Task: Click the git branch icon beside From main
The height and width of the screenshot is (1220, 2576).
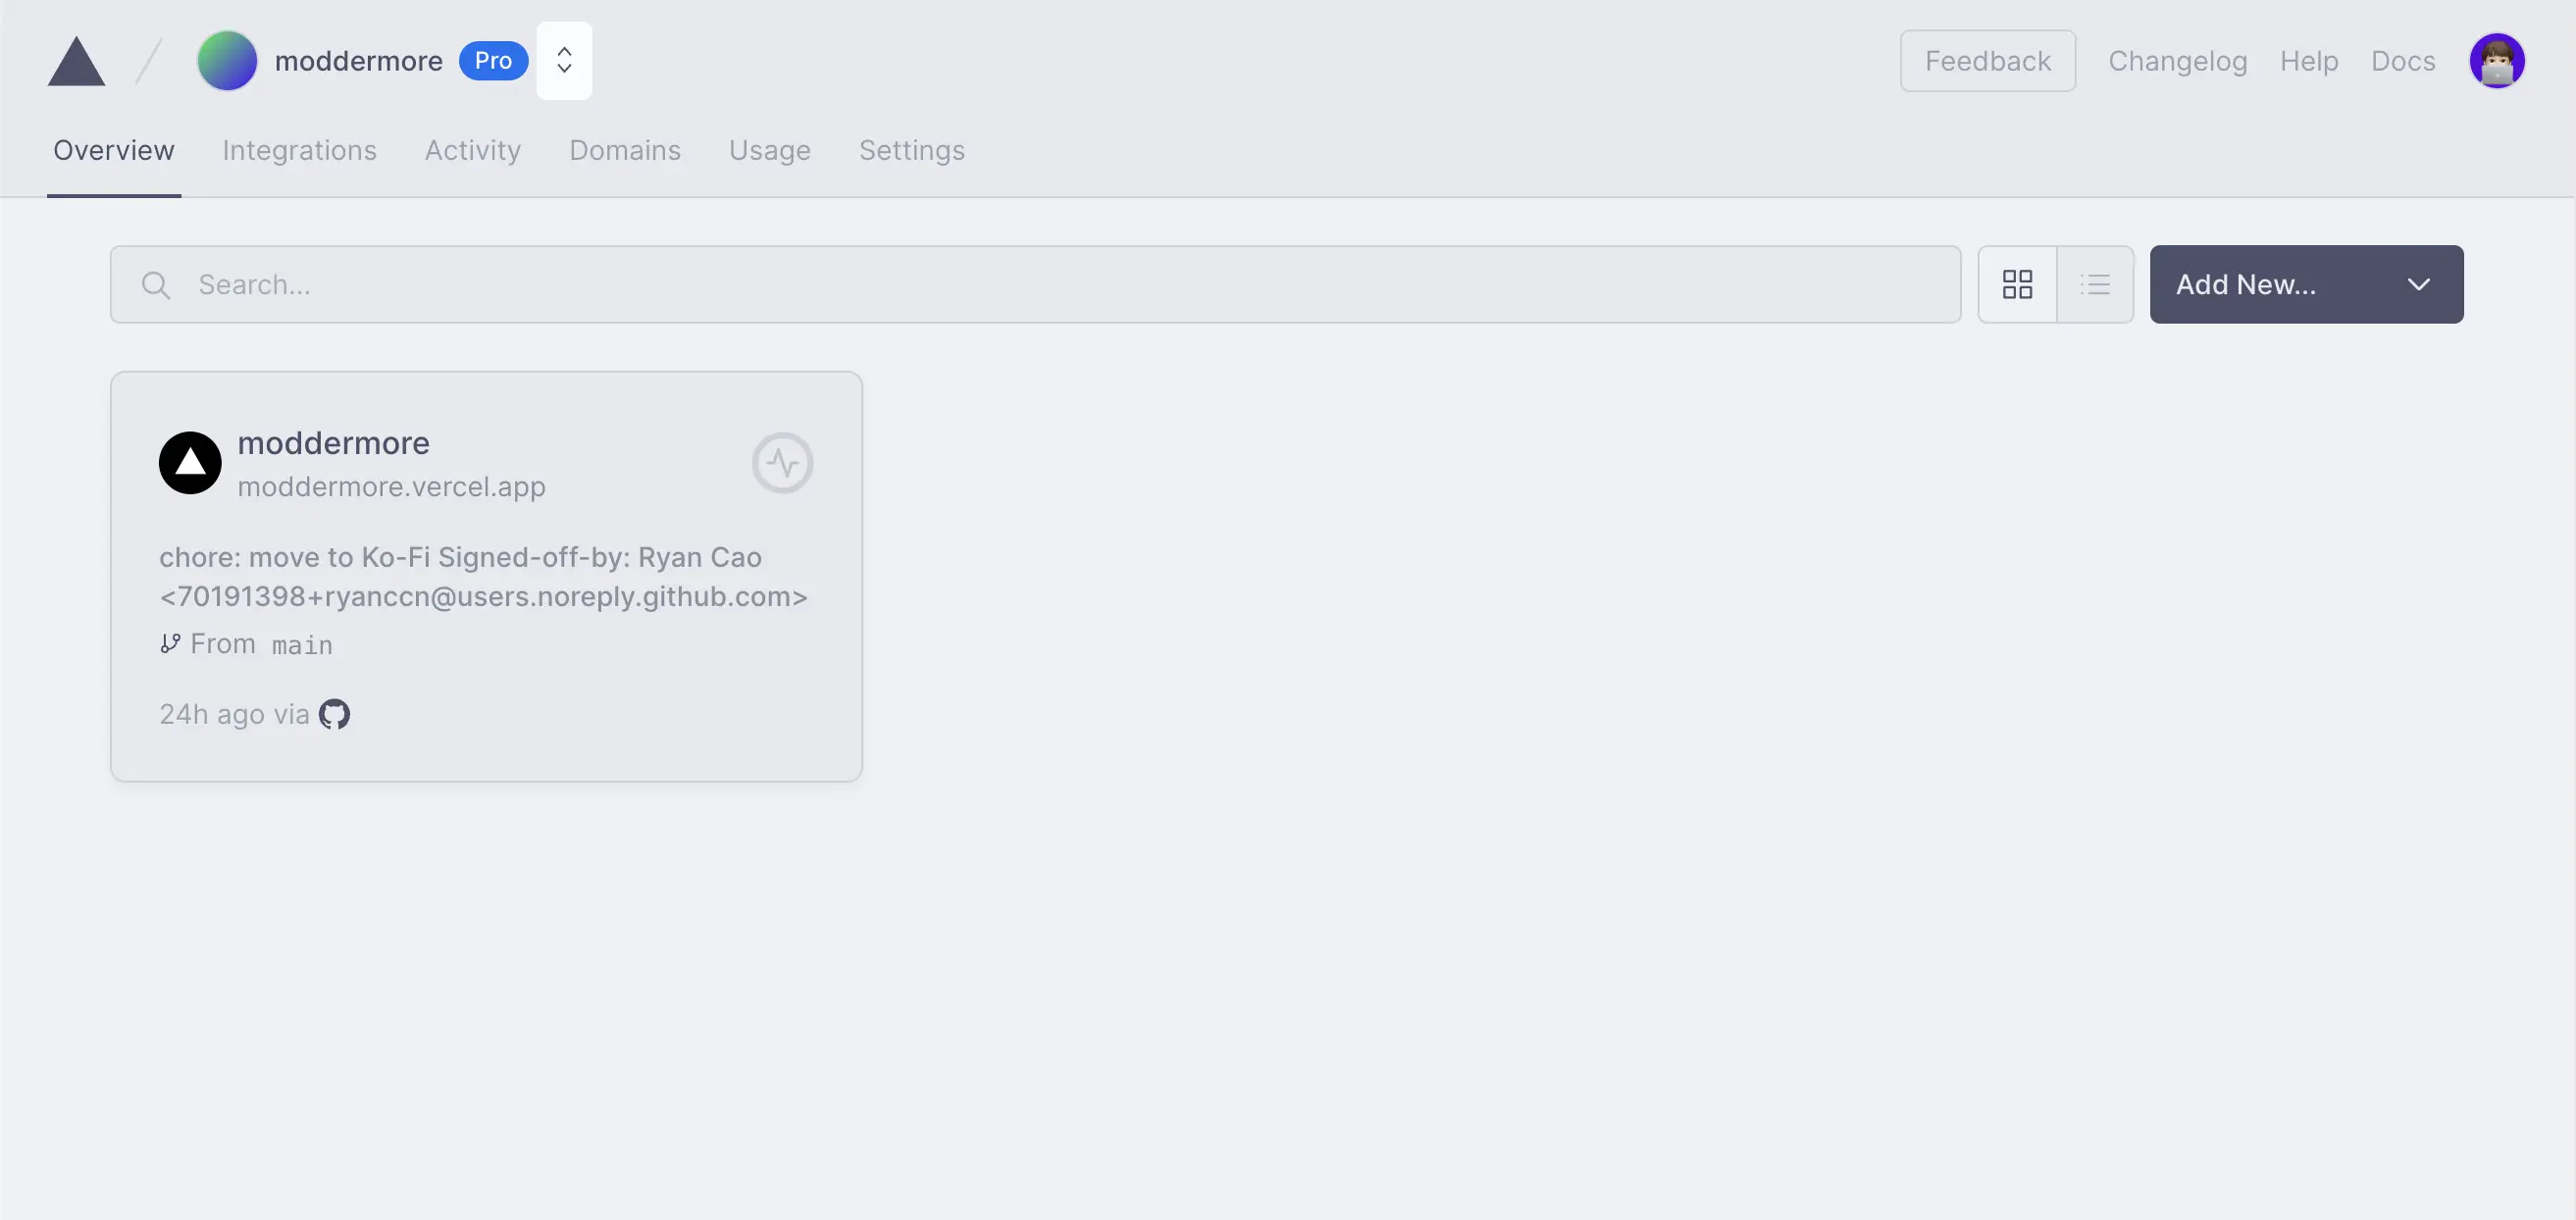Action: tap(170, 643)
